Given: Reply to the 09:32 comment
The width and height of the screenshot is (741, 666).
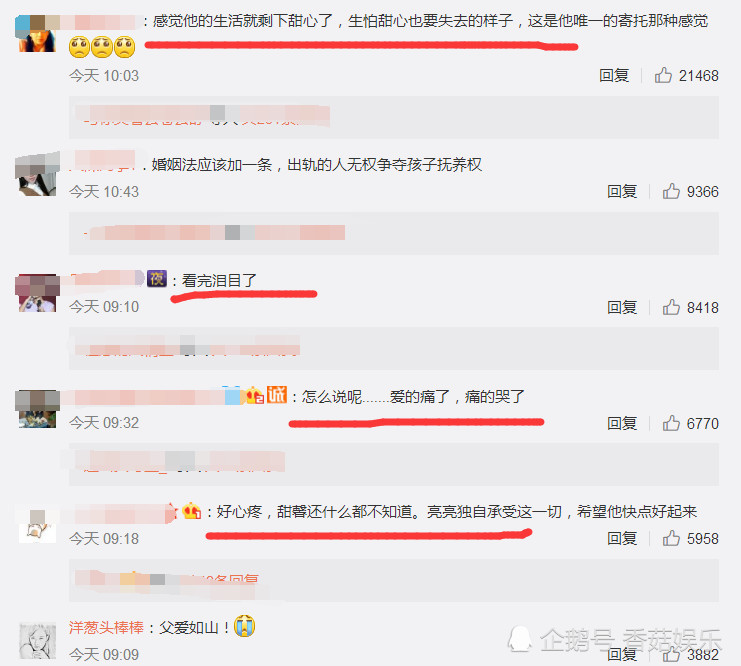Looking at the screenshot, I should point(622,424).
